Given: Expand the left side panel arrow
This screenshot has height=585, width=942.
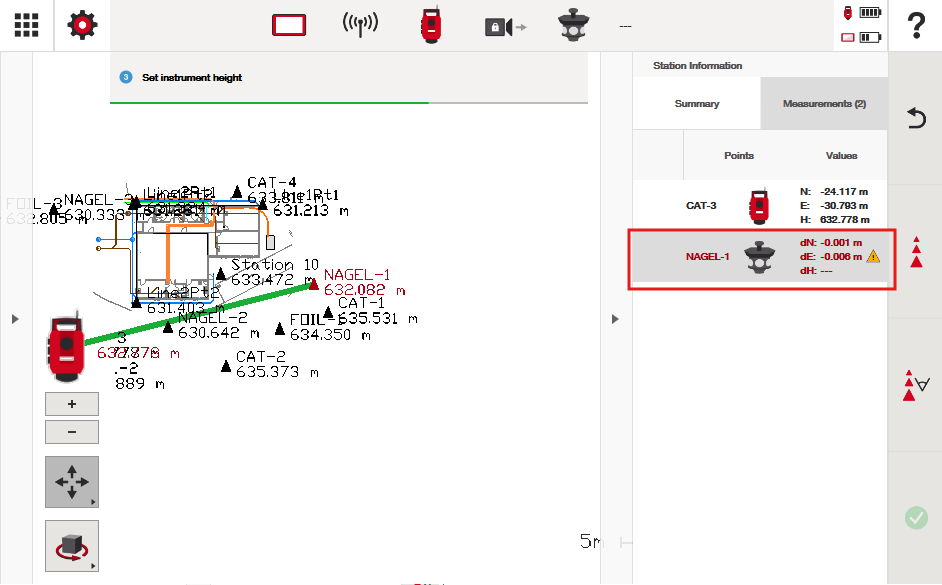Looking at the screenshot, I should pyautogui.click(x=15, y=319).
